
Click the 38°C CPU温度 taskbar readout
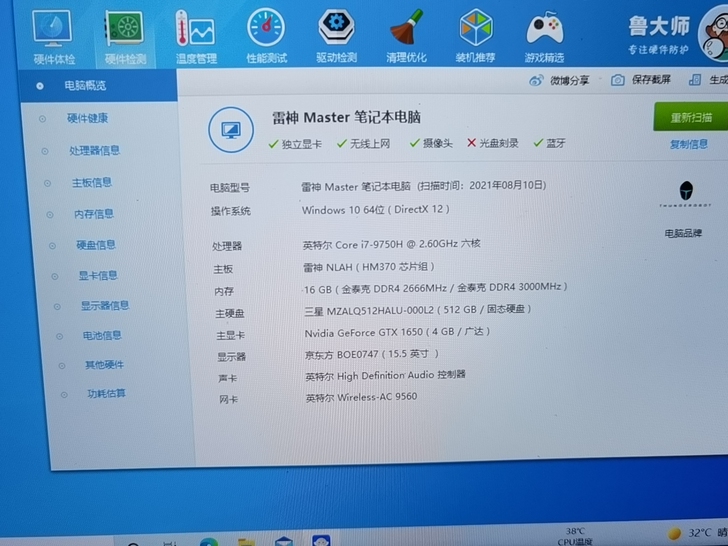pos(575,536)
